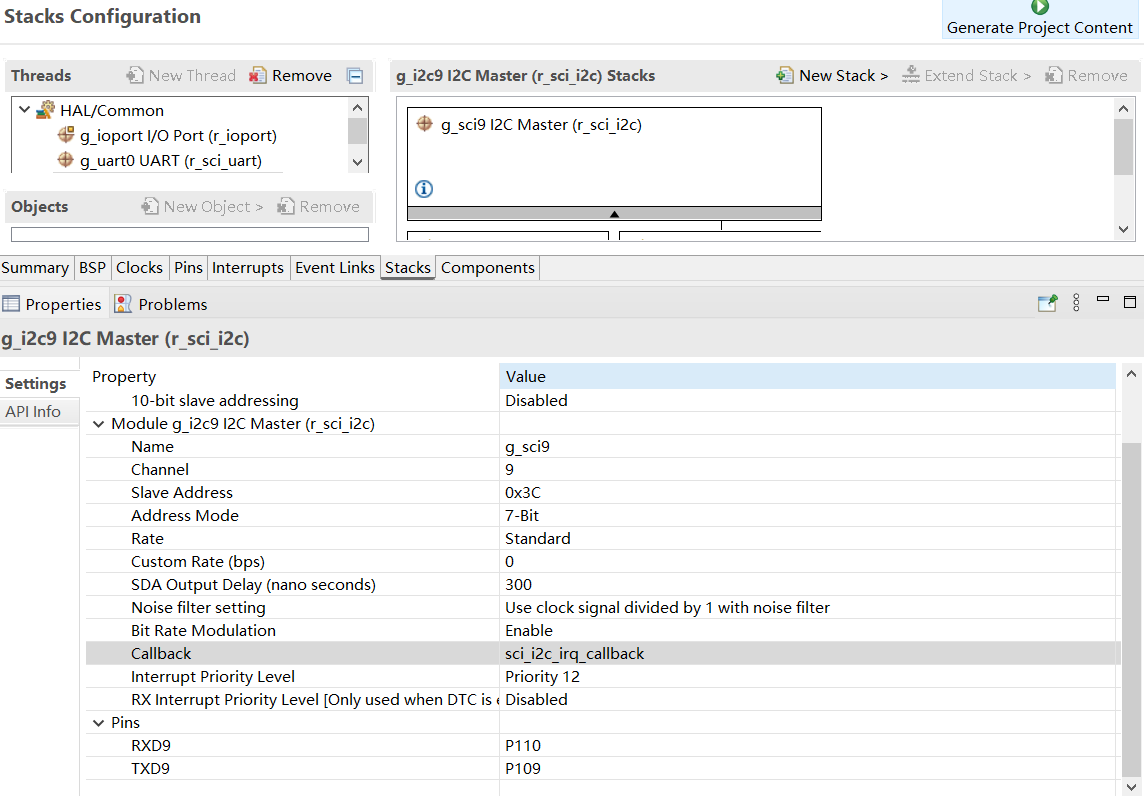Collapse the Module g_i2c9 I2C Master section
This screenshot has height=796, width=1144.
[98, 424]
